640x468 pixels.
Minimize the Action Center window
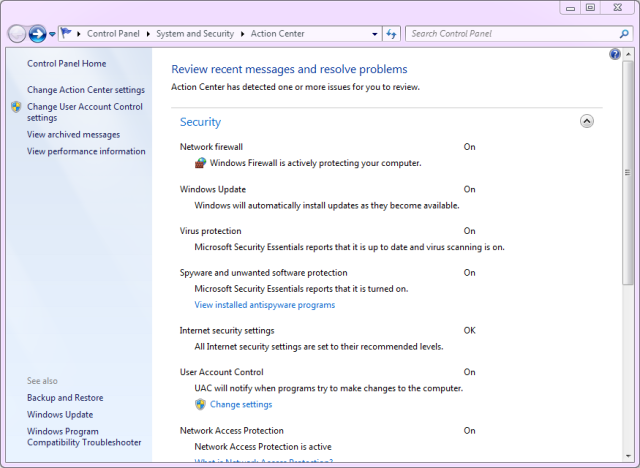pyautogui.click(x=571, y=8)
